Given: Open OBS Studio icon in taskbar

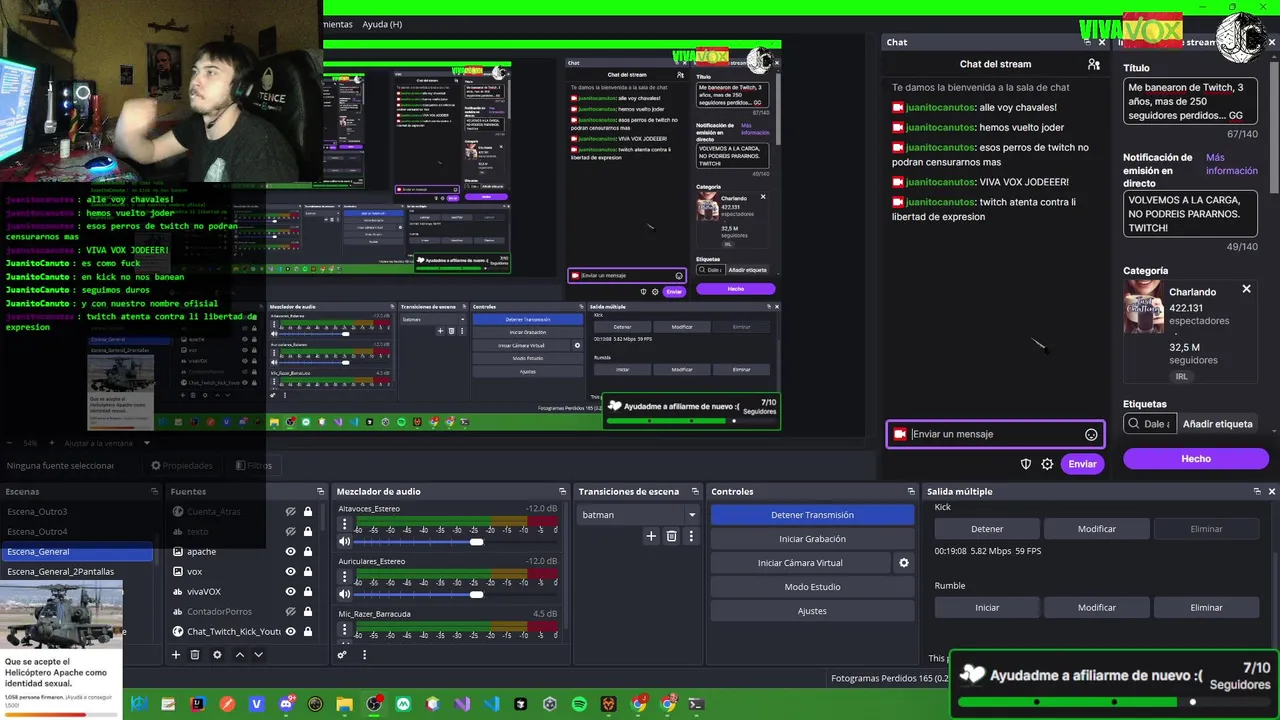Looking at the screenshot, I should (x=374, y=704).
